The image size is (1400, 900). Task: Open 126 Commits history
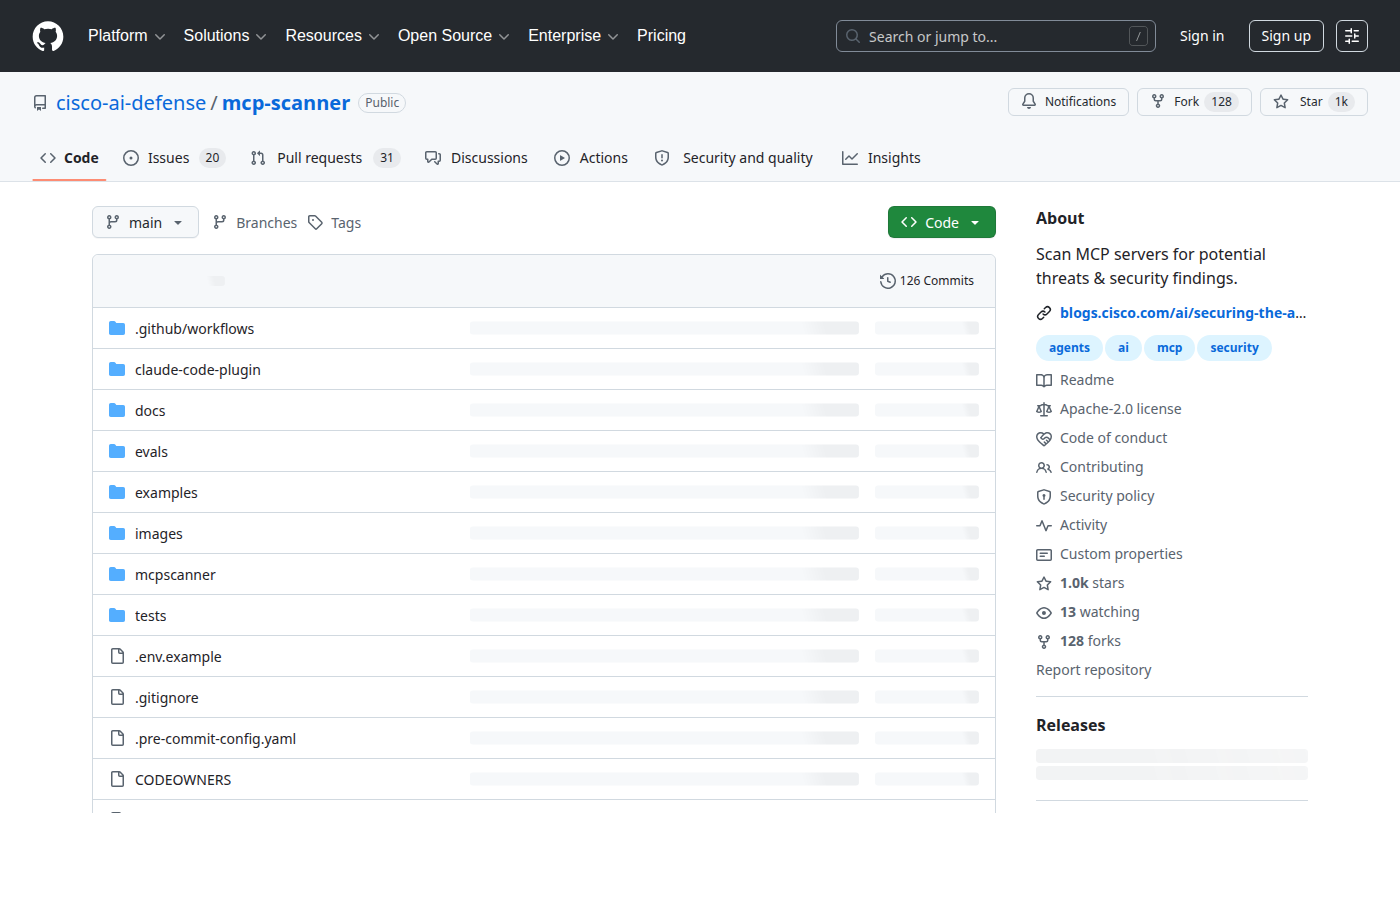tap(927, 281)
